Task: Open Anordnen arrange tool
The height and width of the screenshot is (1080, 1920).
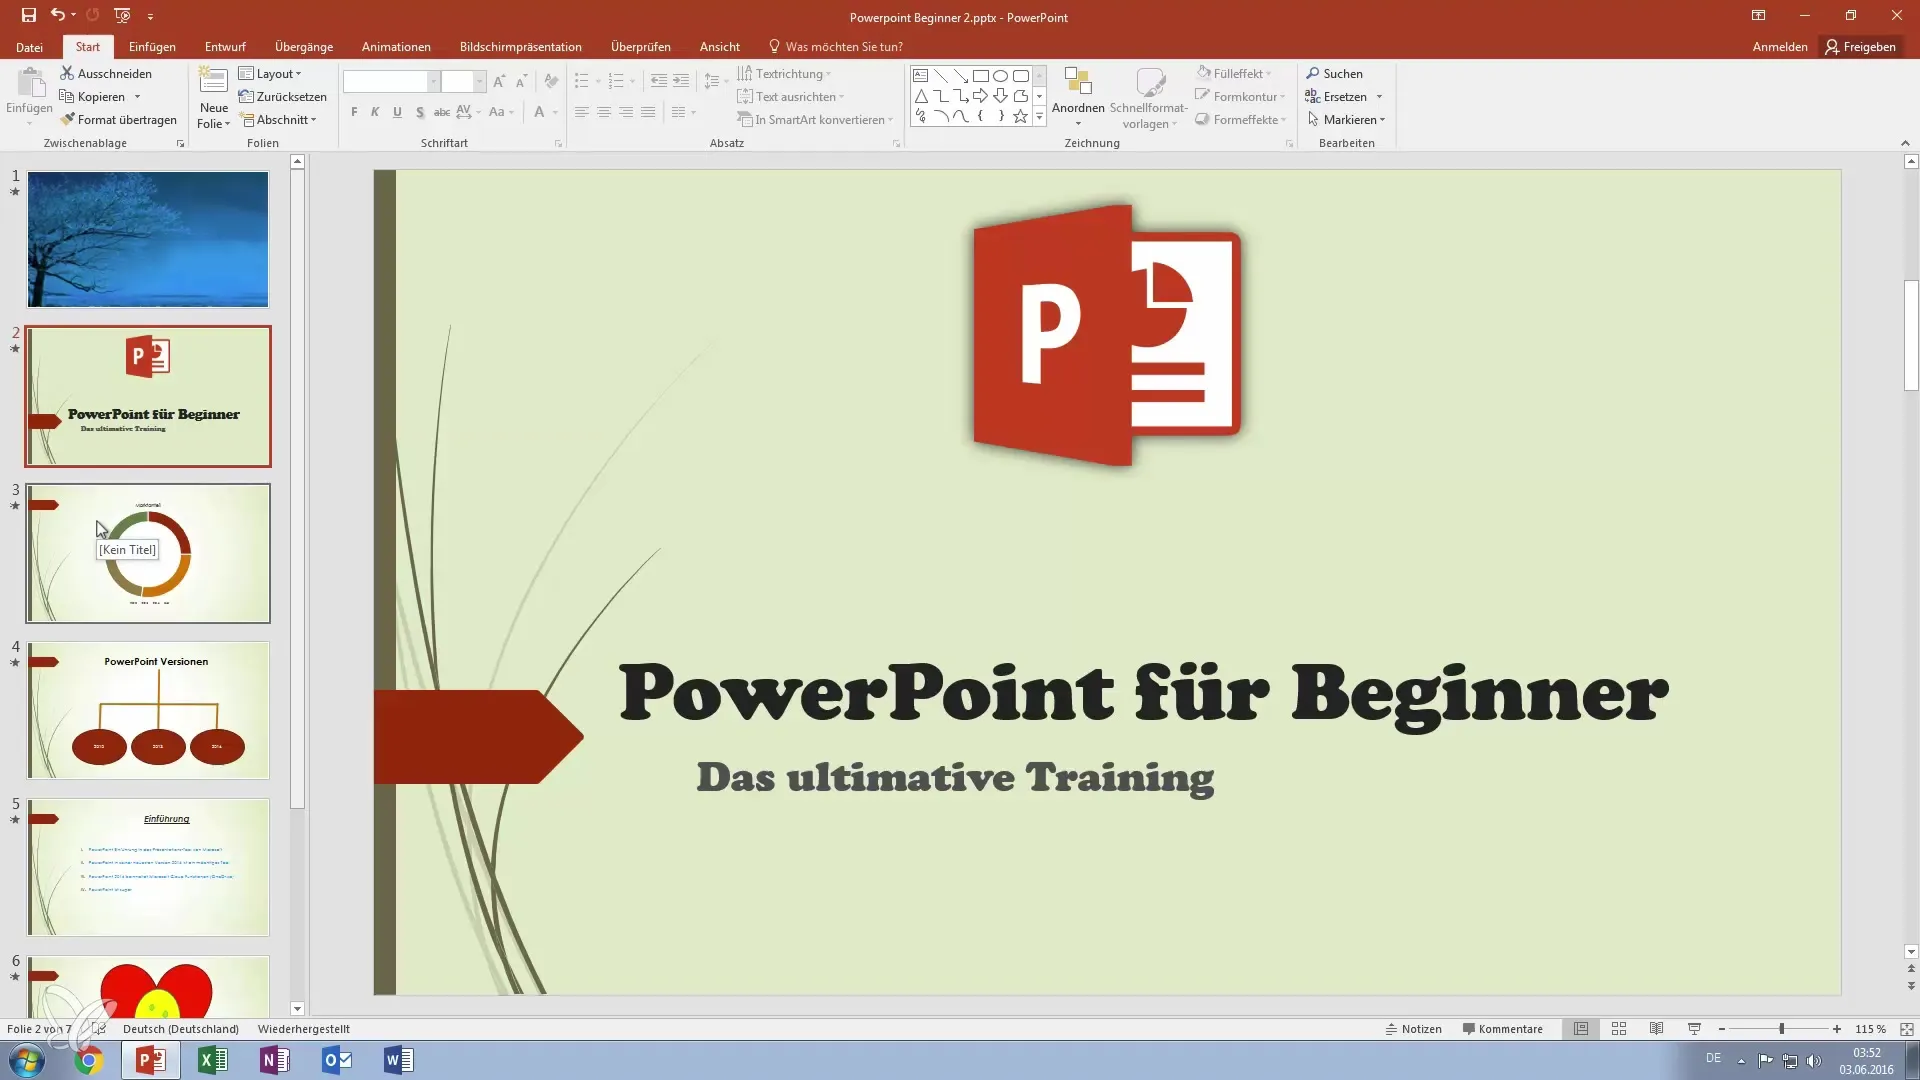Action: pos(1078,97)
